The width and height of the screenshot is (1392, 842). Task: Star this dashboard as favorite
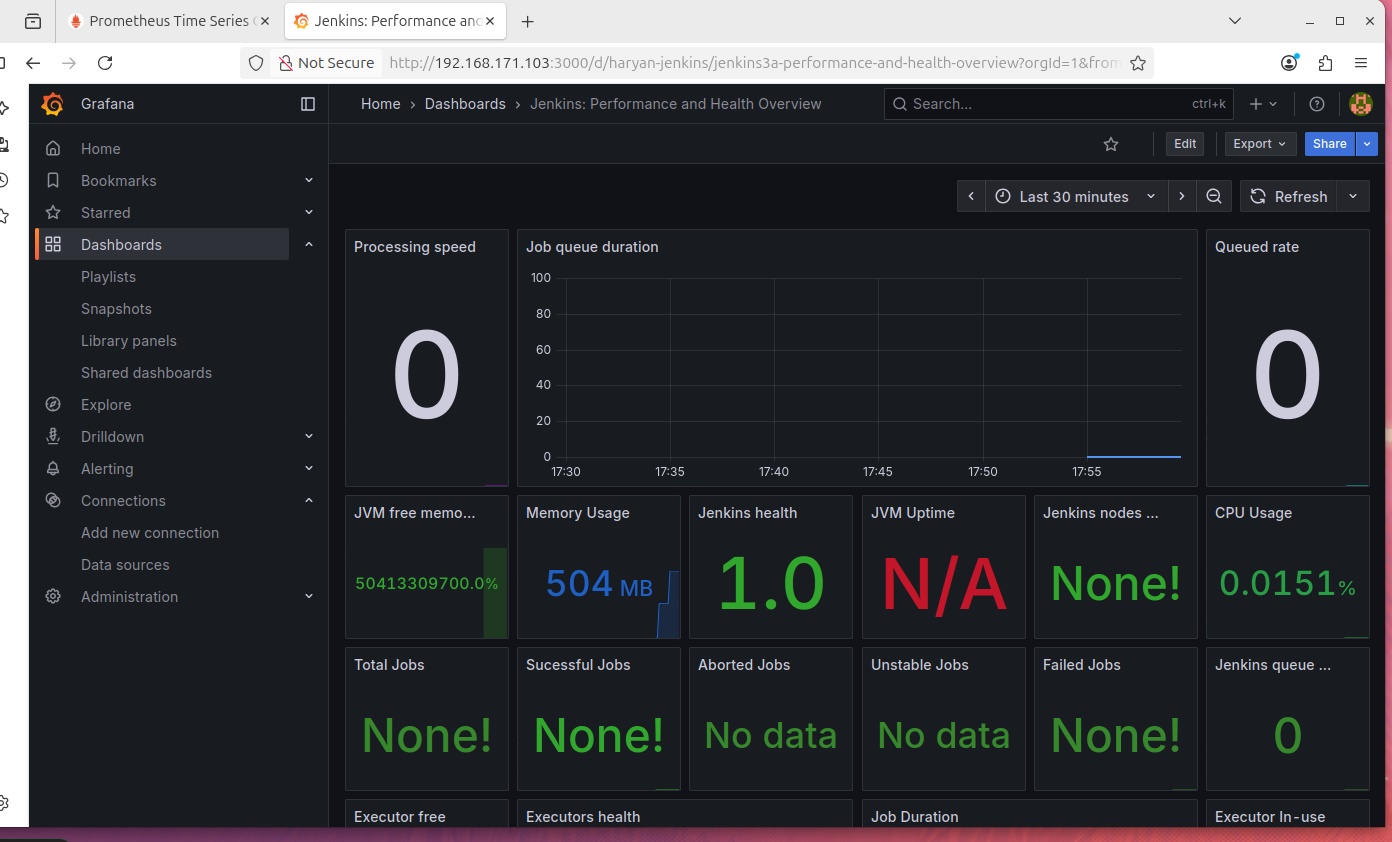1111,144
